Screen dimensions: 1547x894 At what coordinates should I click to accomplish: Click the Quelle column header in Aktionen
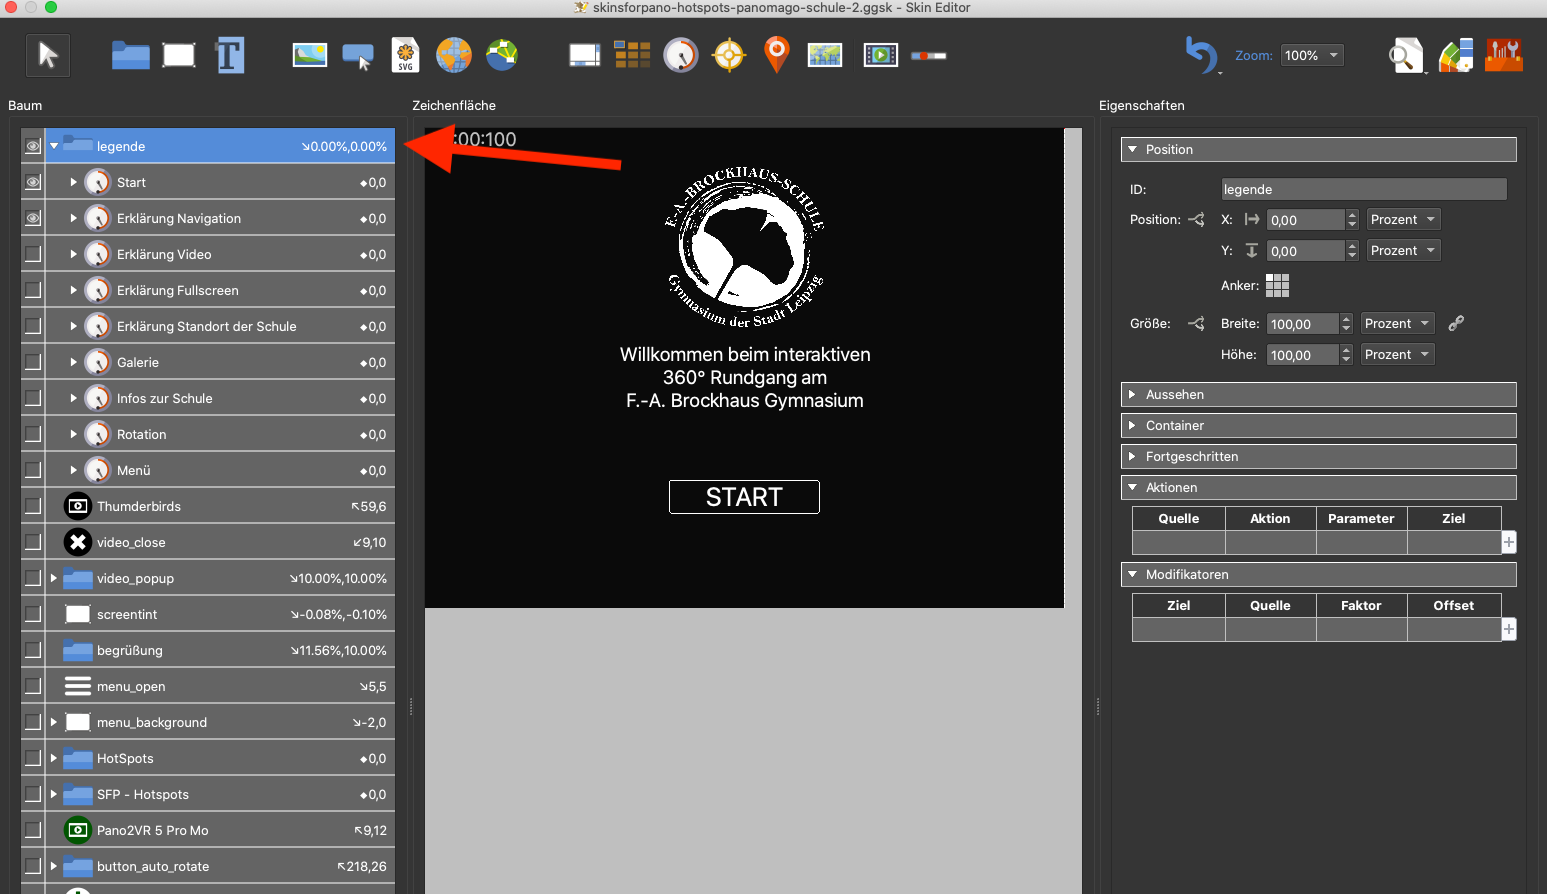(1179, 518)
